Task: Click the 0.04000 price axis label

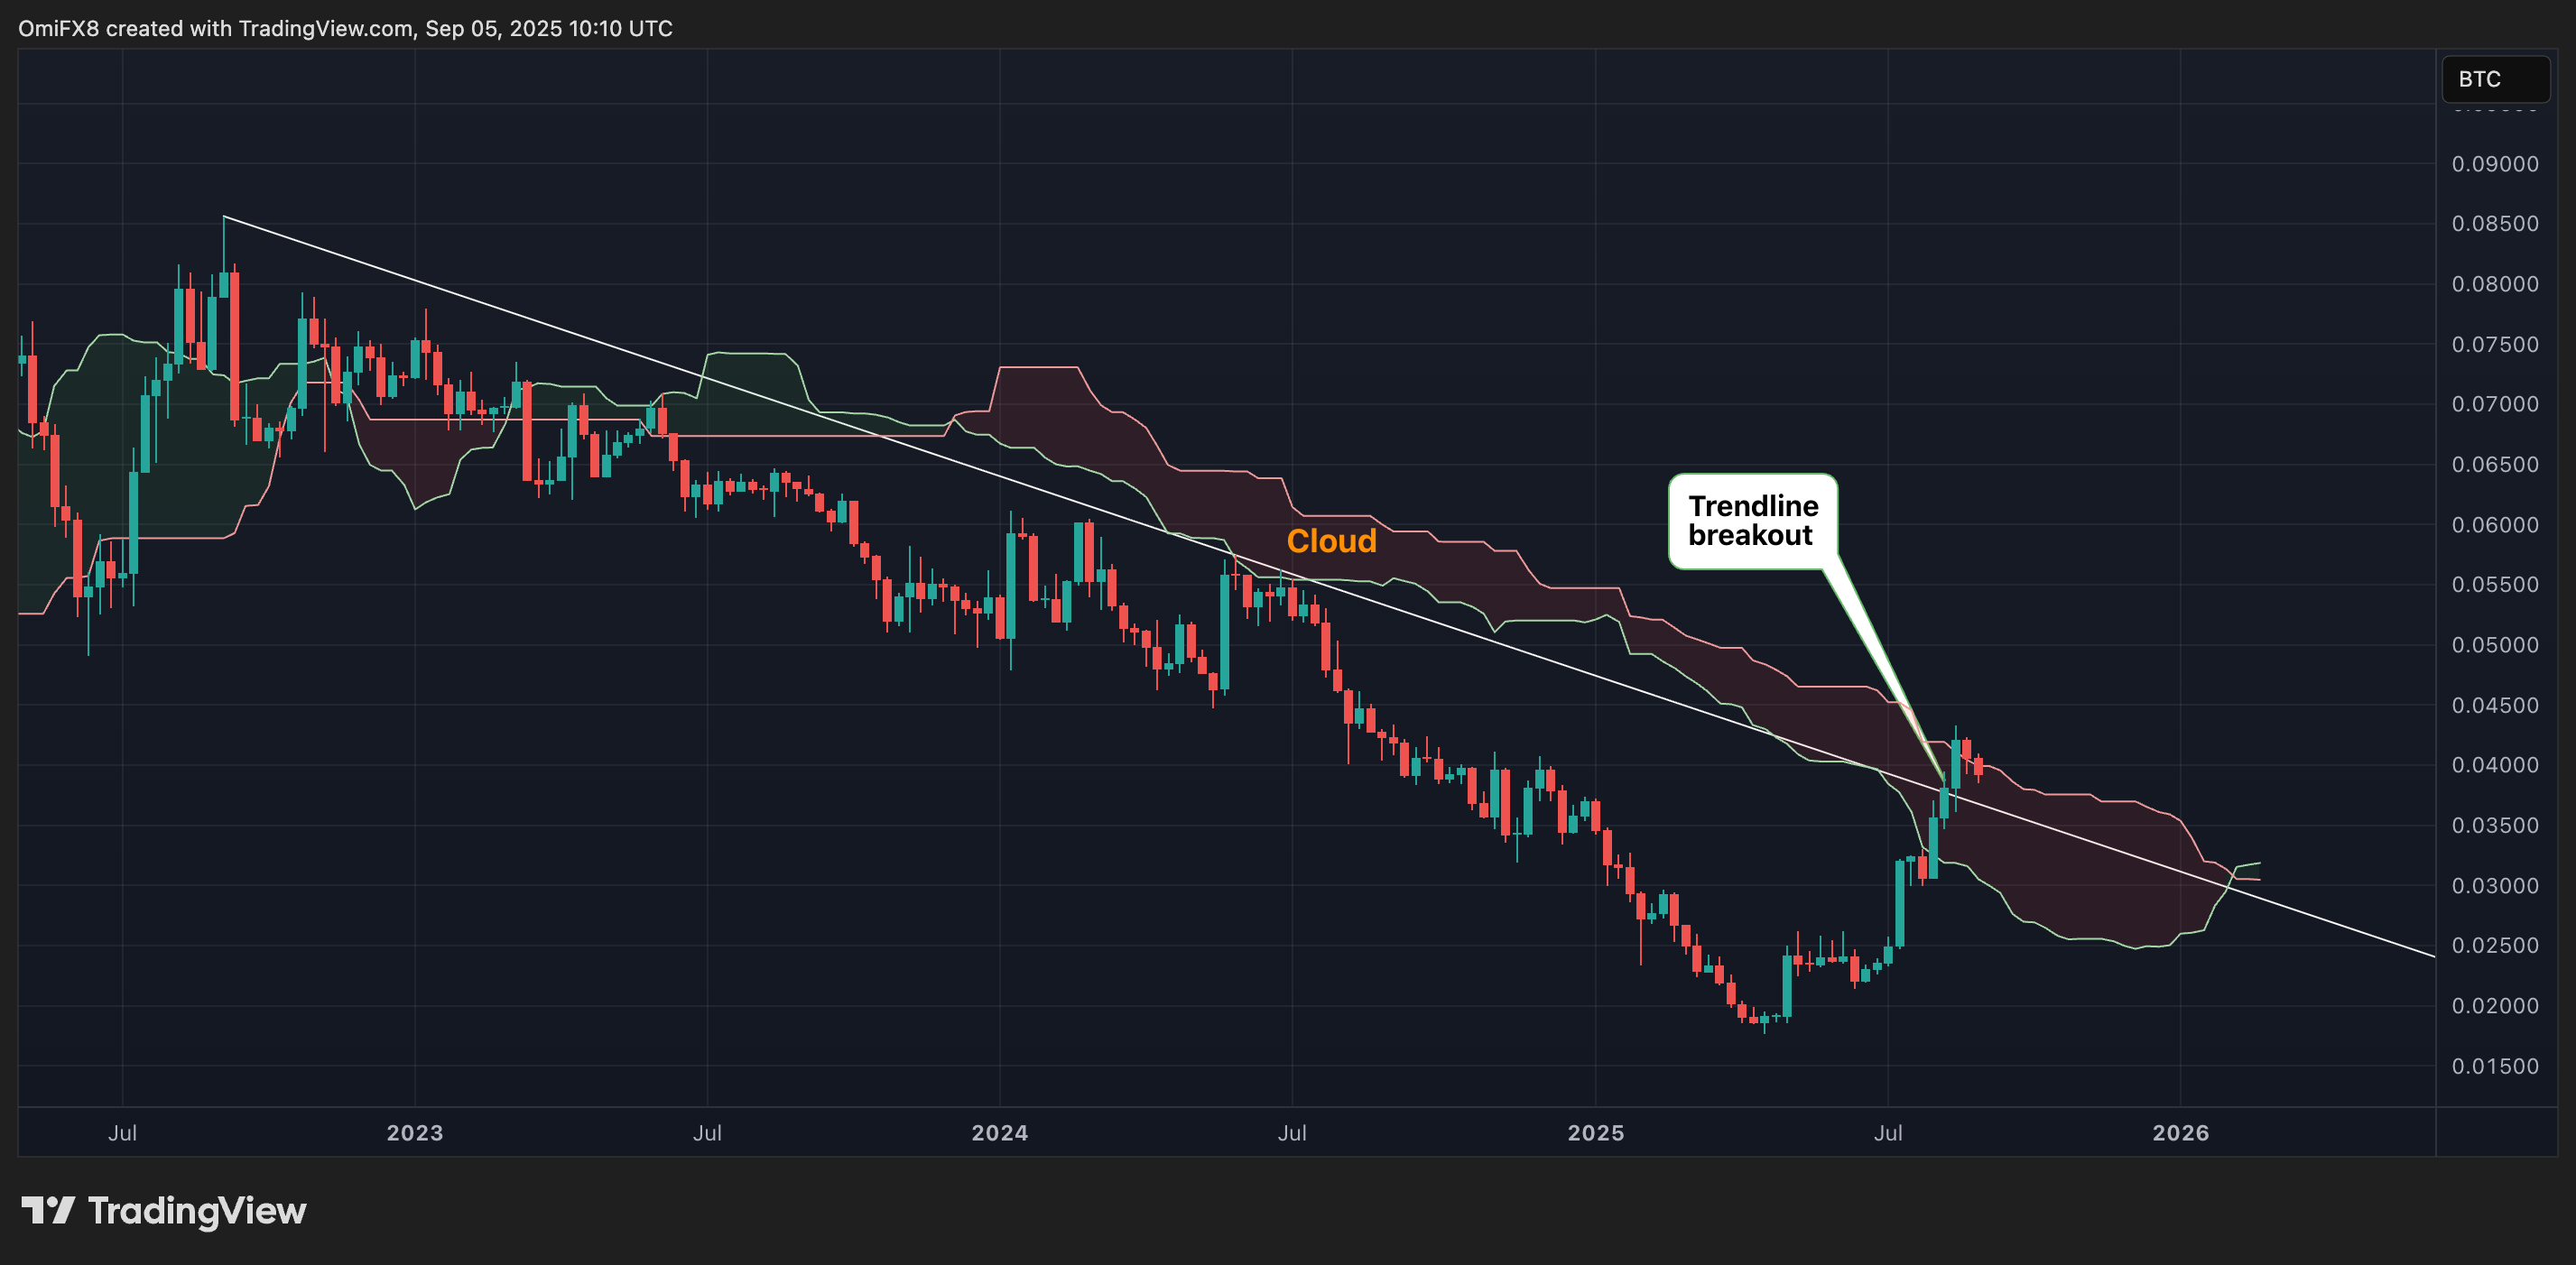Action: tap(2495, 765)
